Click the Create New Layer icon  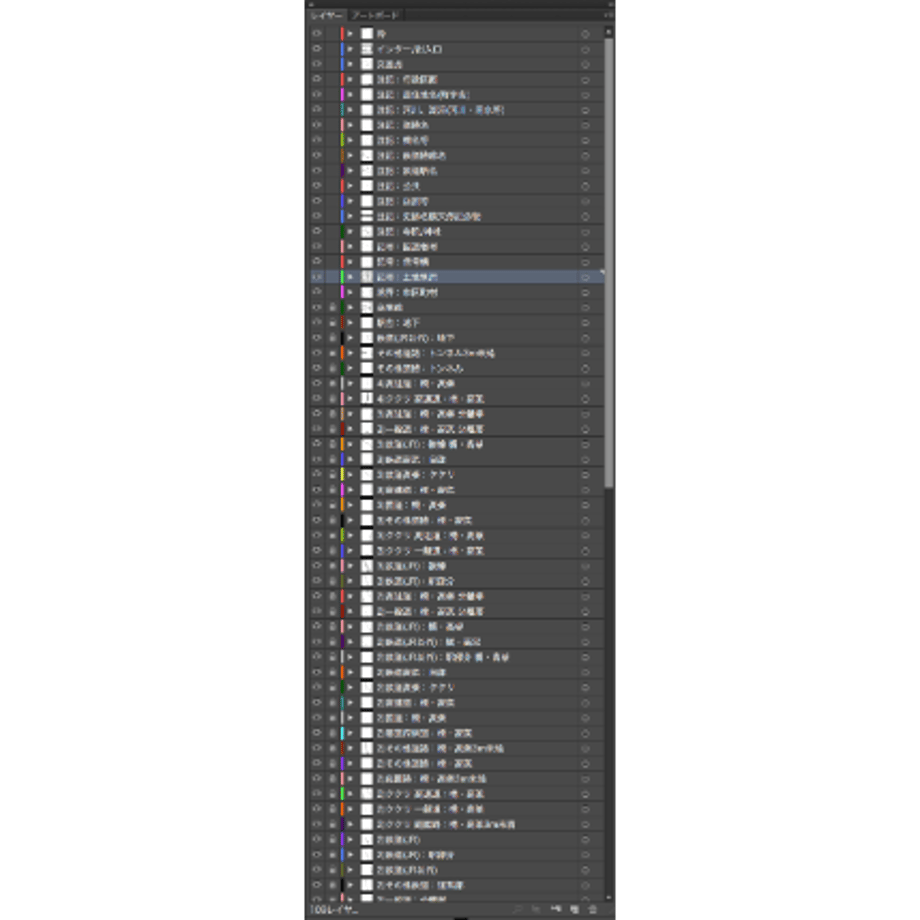[574, 909]
